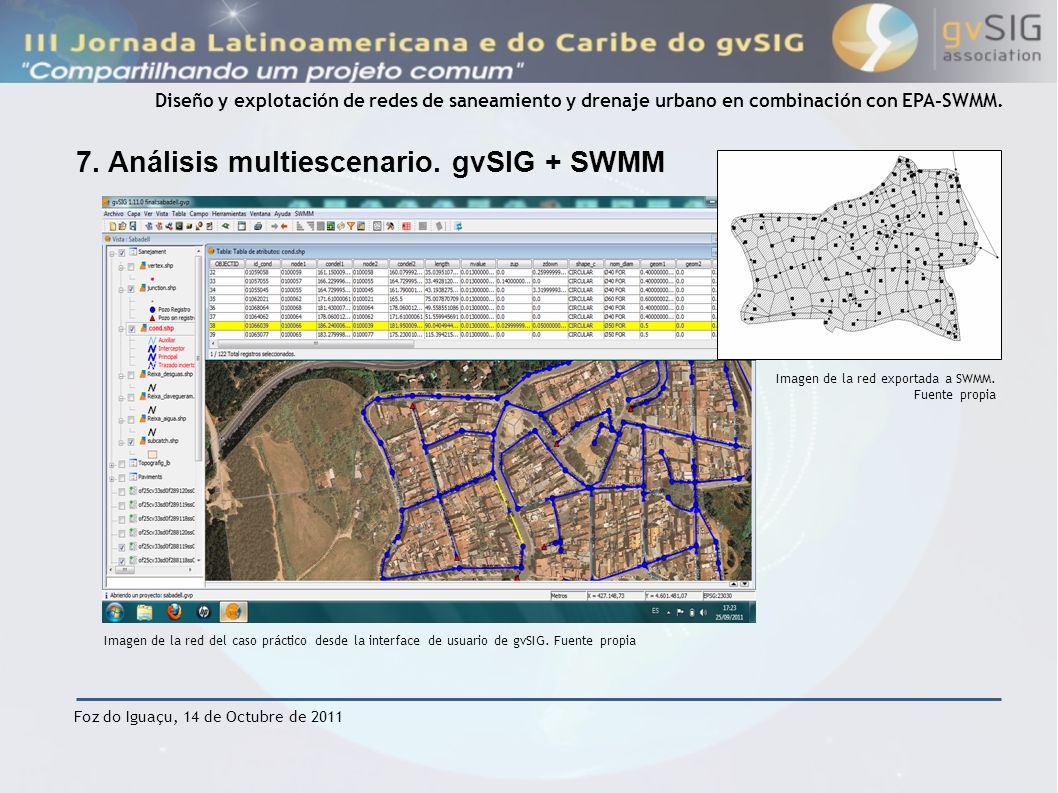Image resolution: width=1058 pixels, height=793 pixels.
Task: Click the flag action center tray icon
Action: tap(680, 612)
